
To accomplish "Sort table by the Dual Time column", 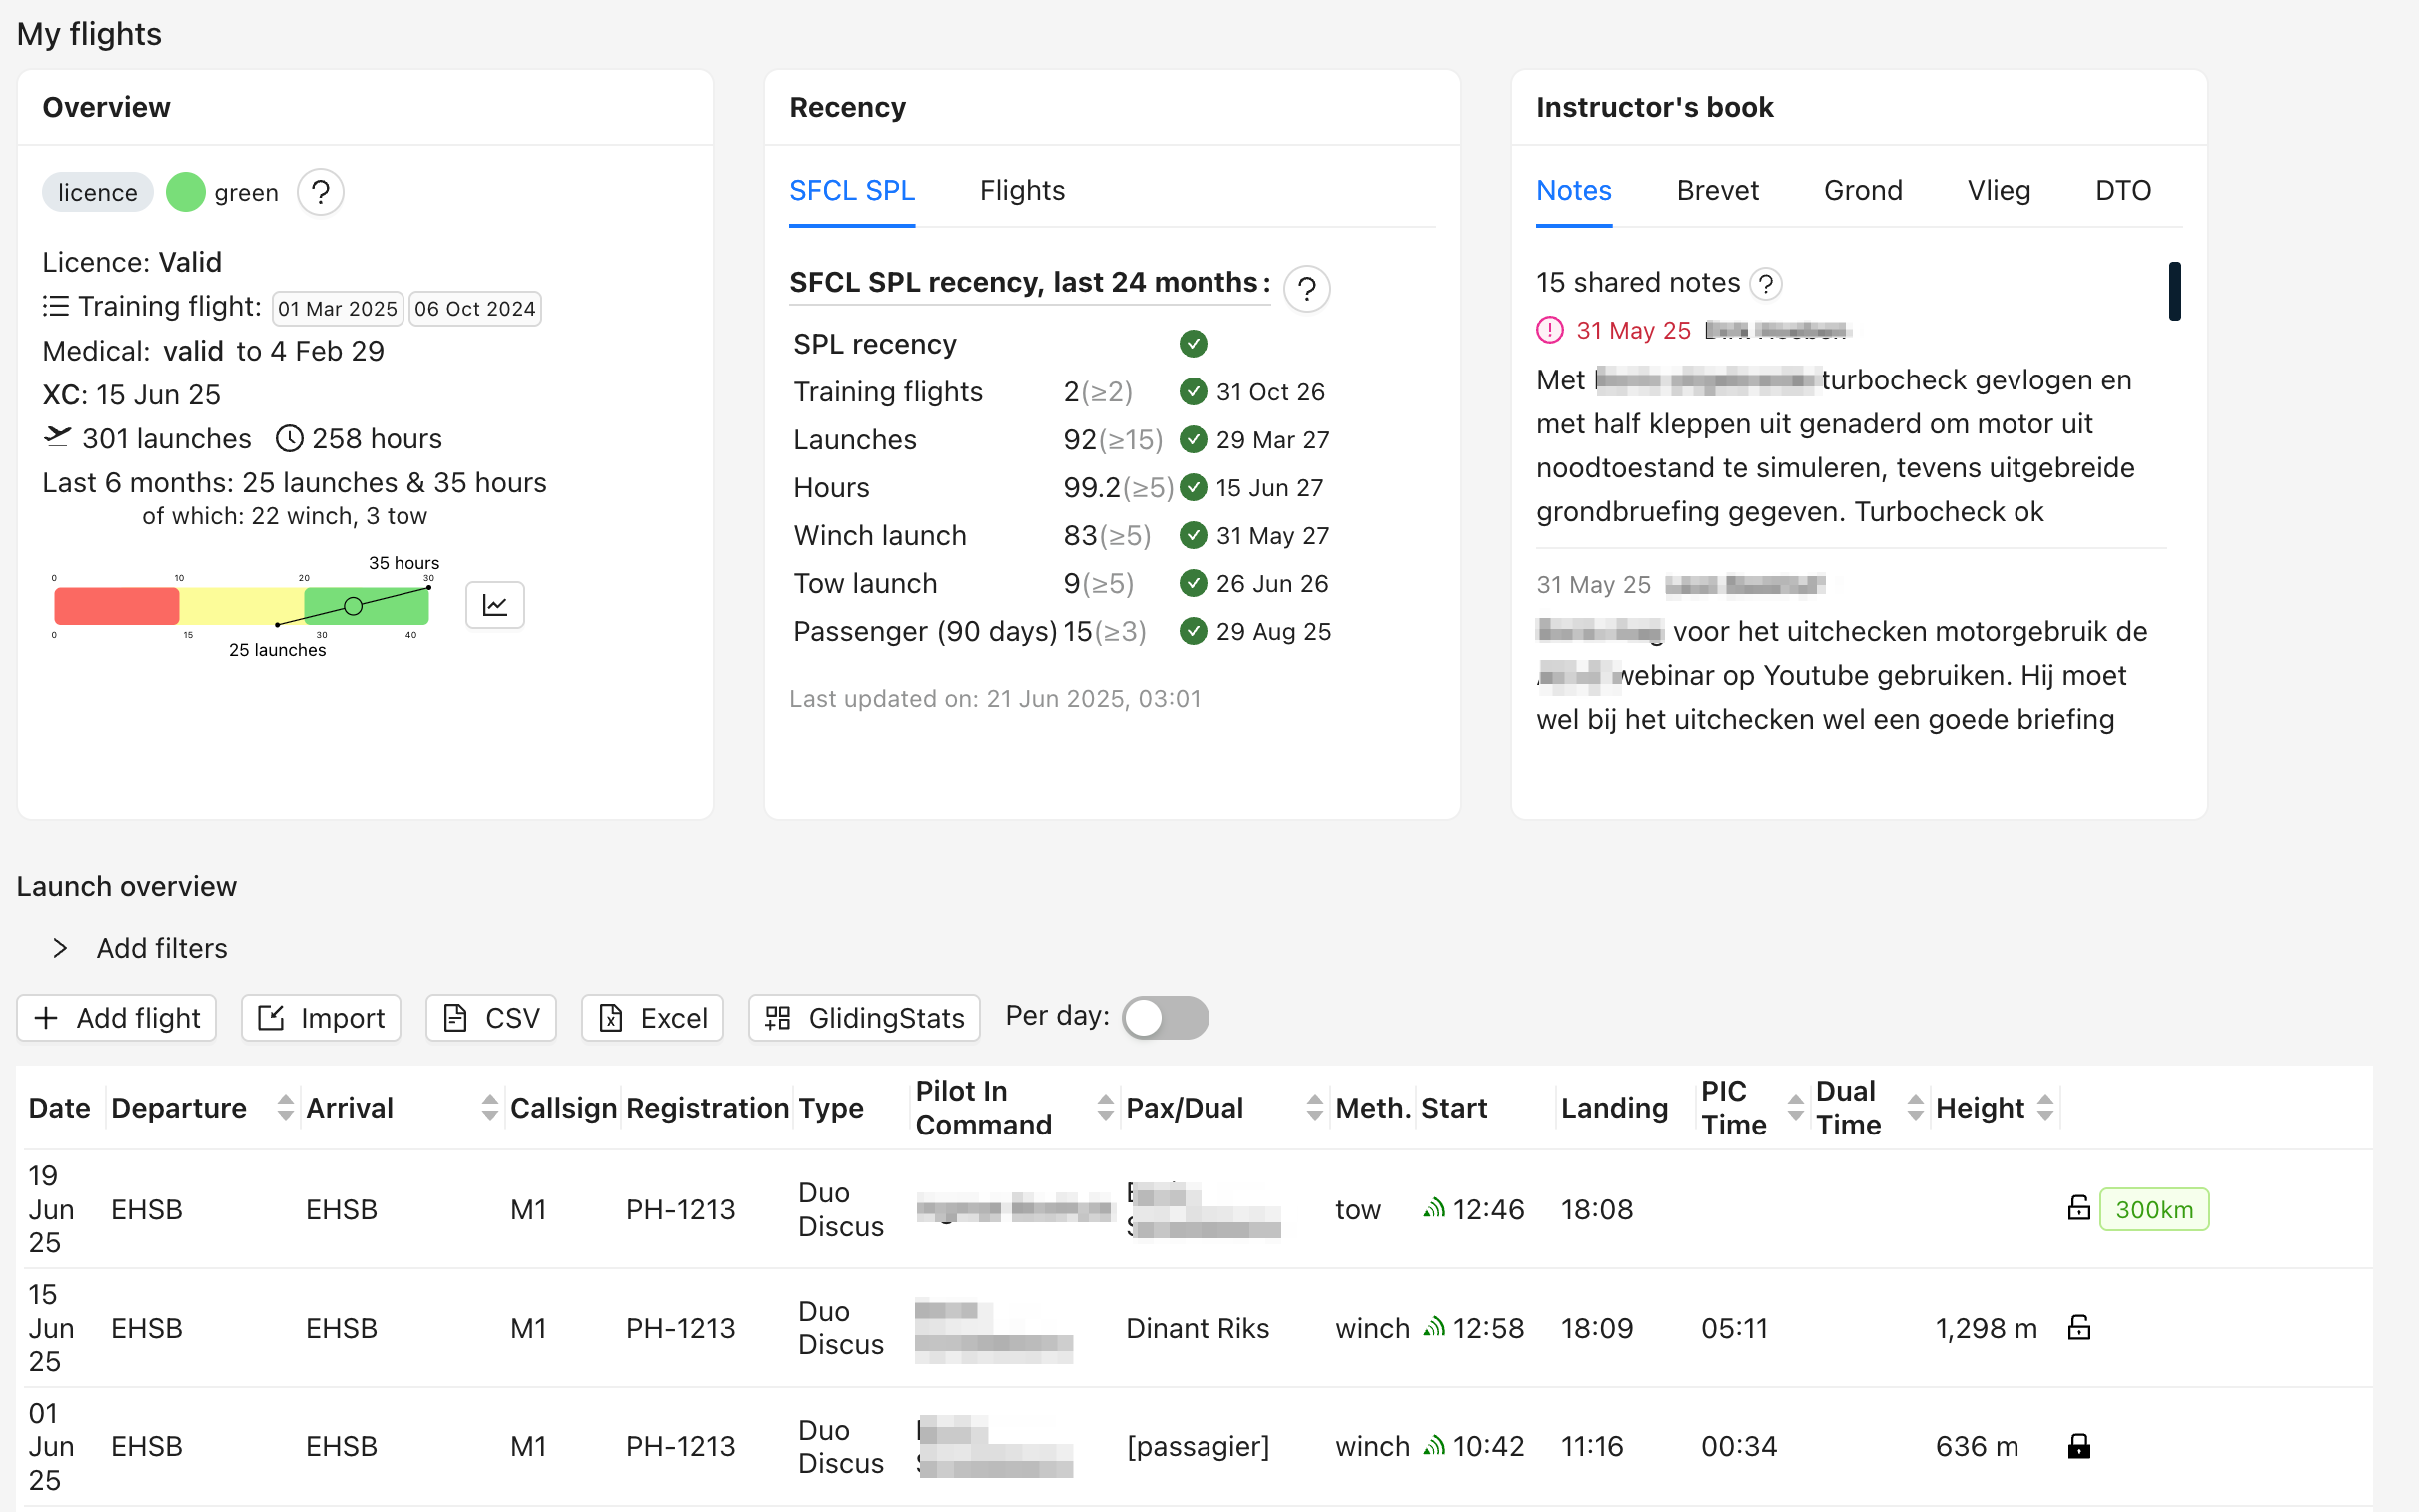I will (1915, 1107).
